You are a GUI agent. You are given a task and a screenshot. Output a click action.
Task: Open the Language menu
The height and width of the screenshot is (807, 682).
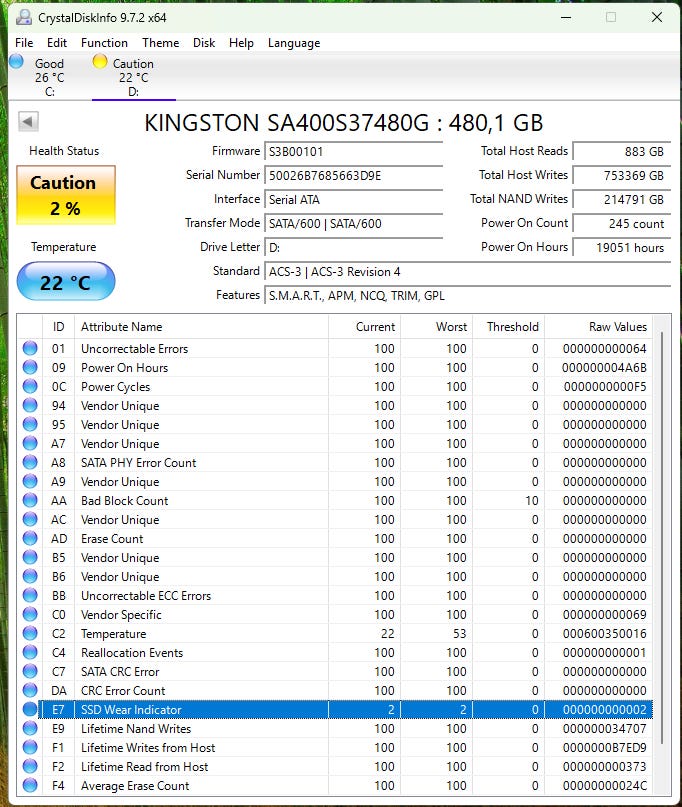coord(294,43)
